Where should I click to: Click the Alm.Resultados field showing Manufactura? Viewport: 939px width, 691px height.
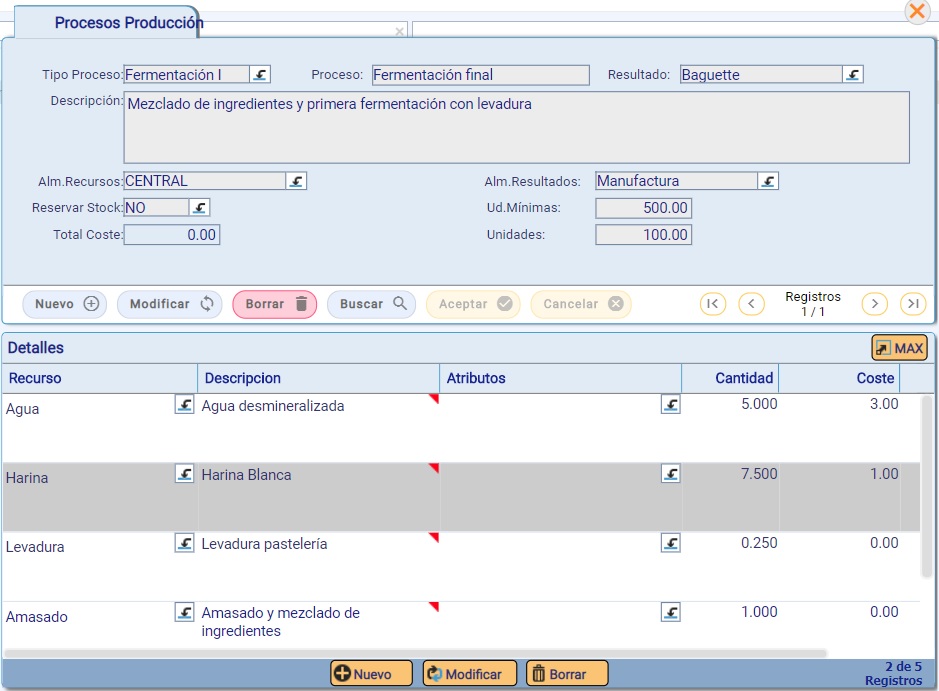coord(676,181)
